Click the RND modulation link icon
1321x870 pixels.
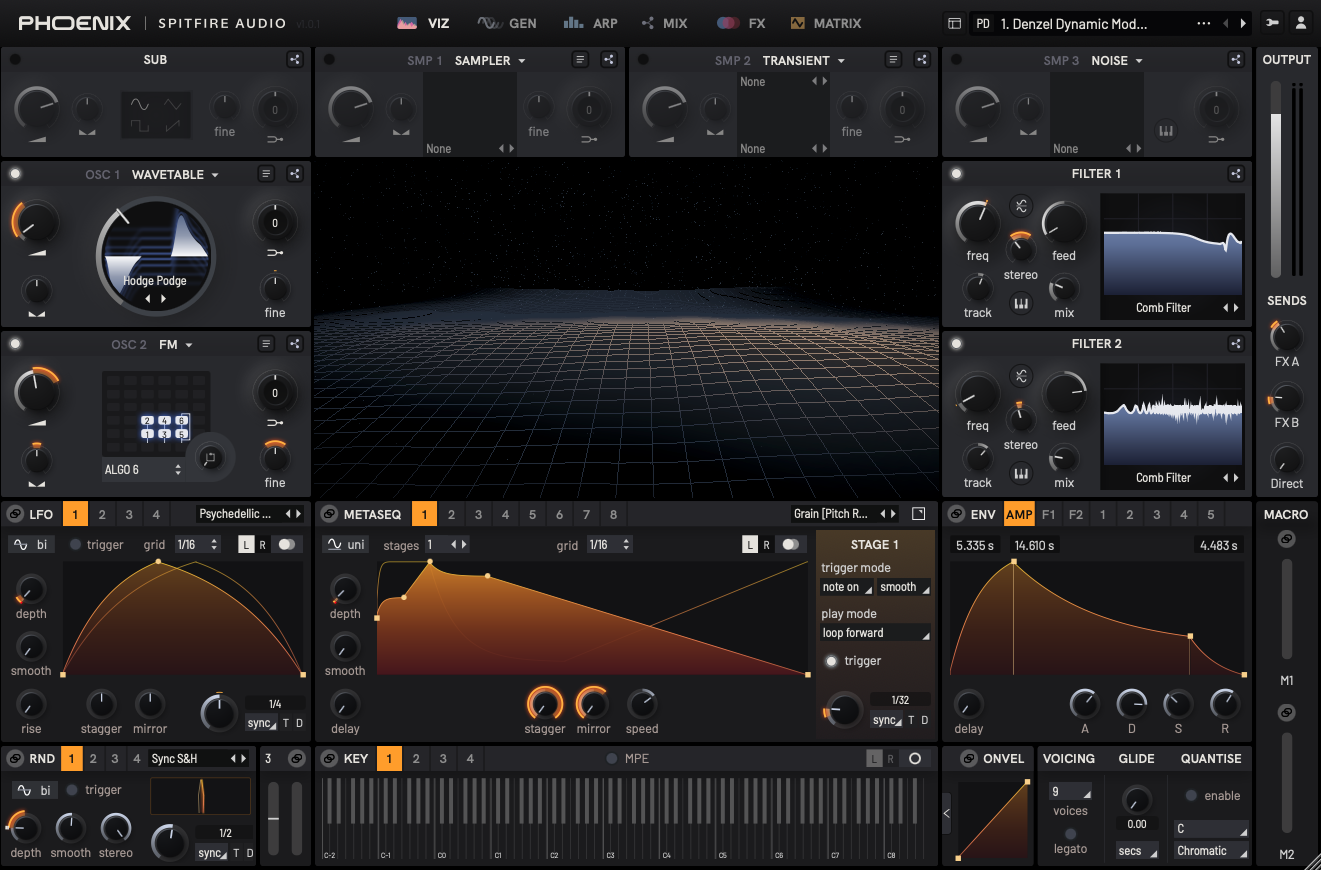pos(15,759)
